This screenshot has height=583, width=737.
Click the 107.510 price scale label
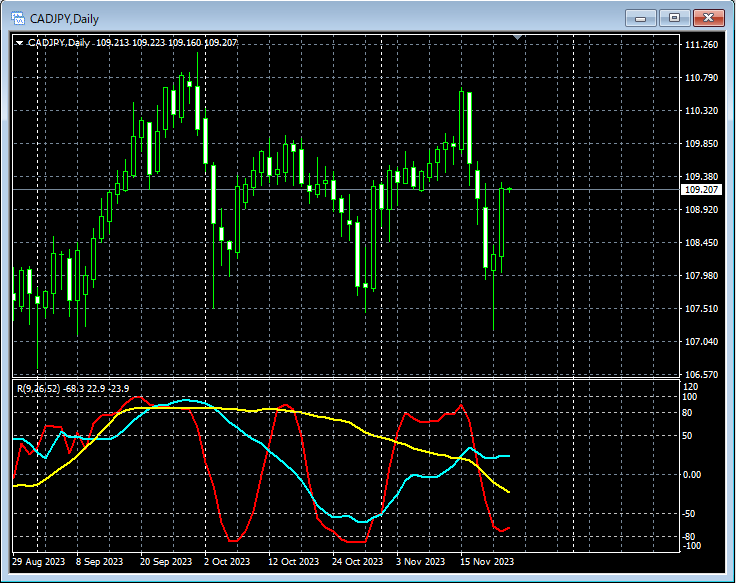point(701,308)
